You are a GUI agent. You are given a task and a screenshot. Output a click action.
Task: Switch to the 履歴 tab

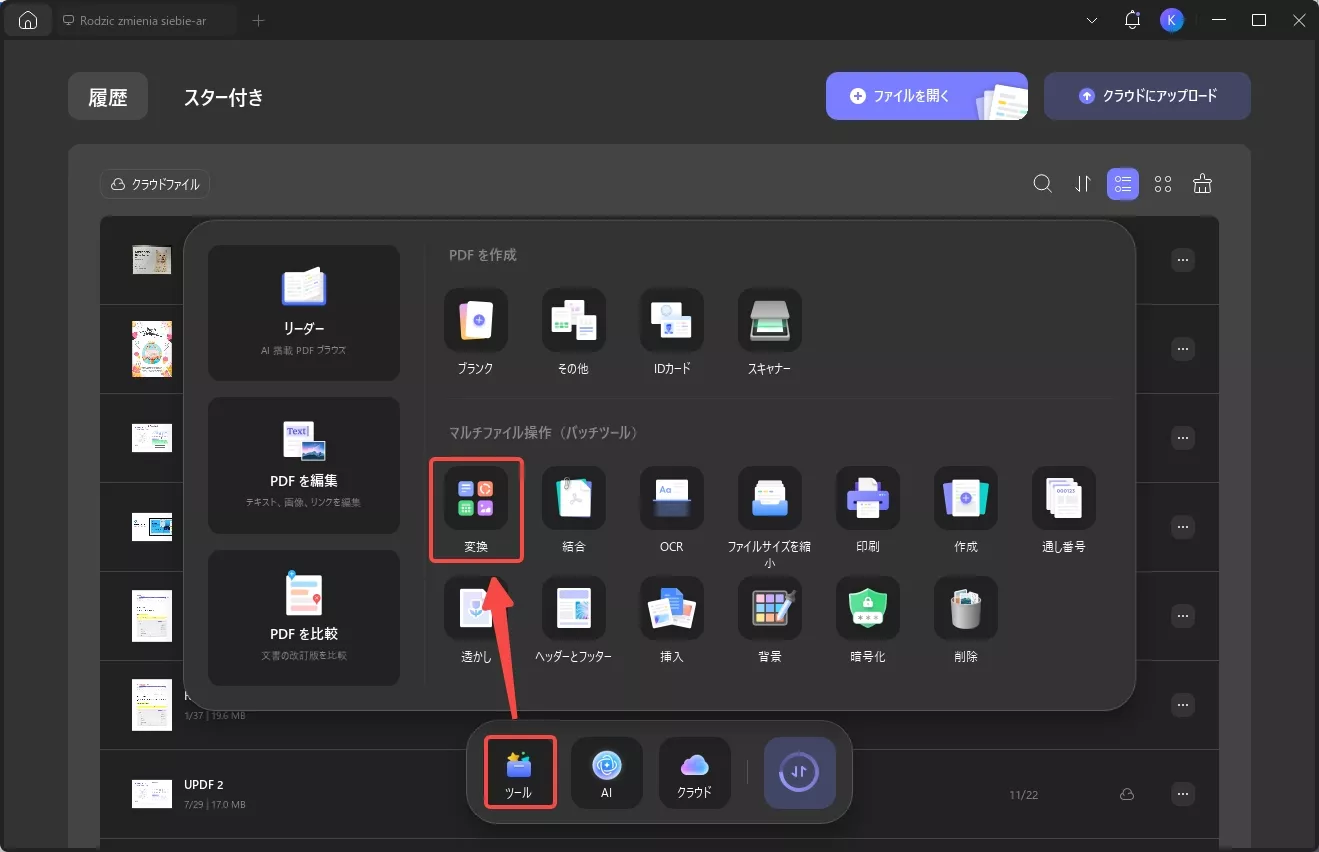[108, 97]
